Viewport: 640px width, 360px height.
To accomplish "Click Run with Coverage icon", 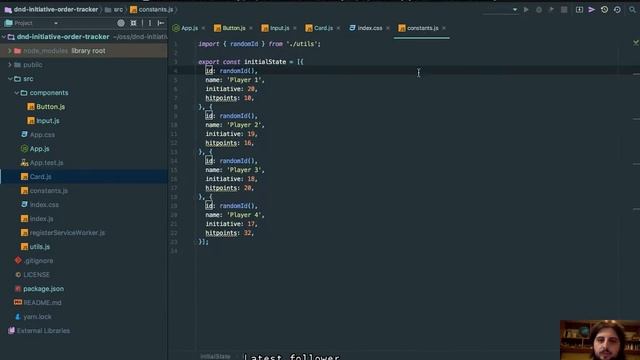I will [x=551, y=9].
